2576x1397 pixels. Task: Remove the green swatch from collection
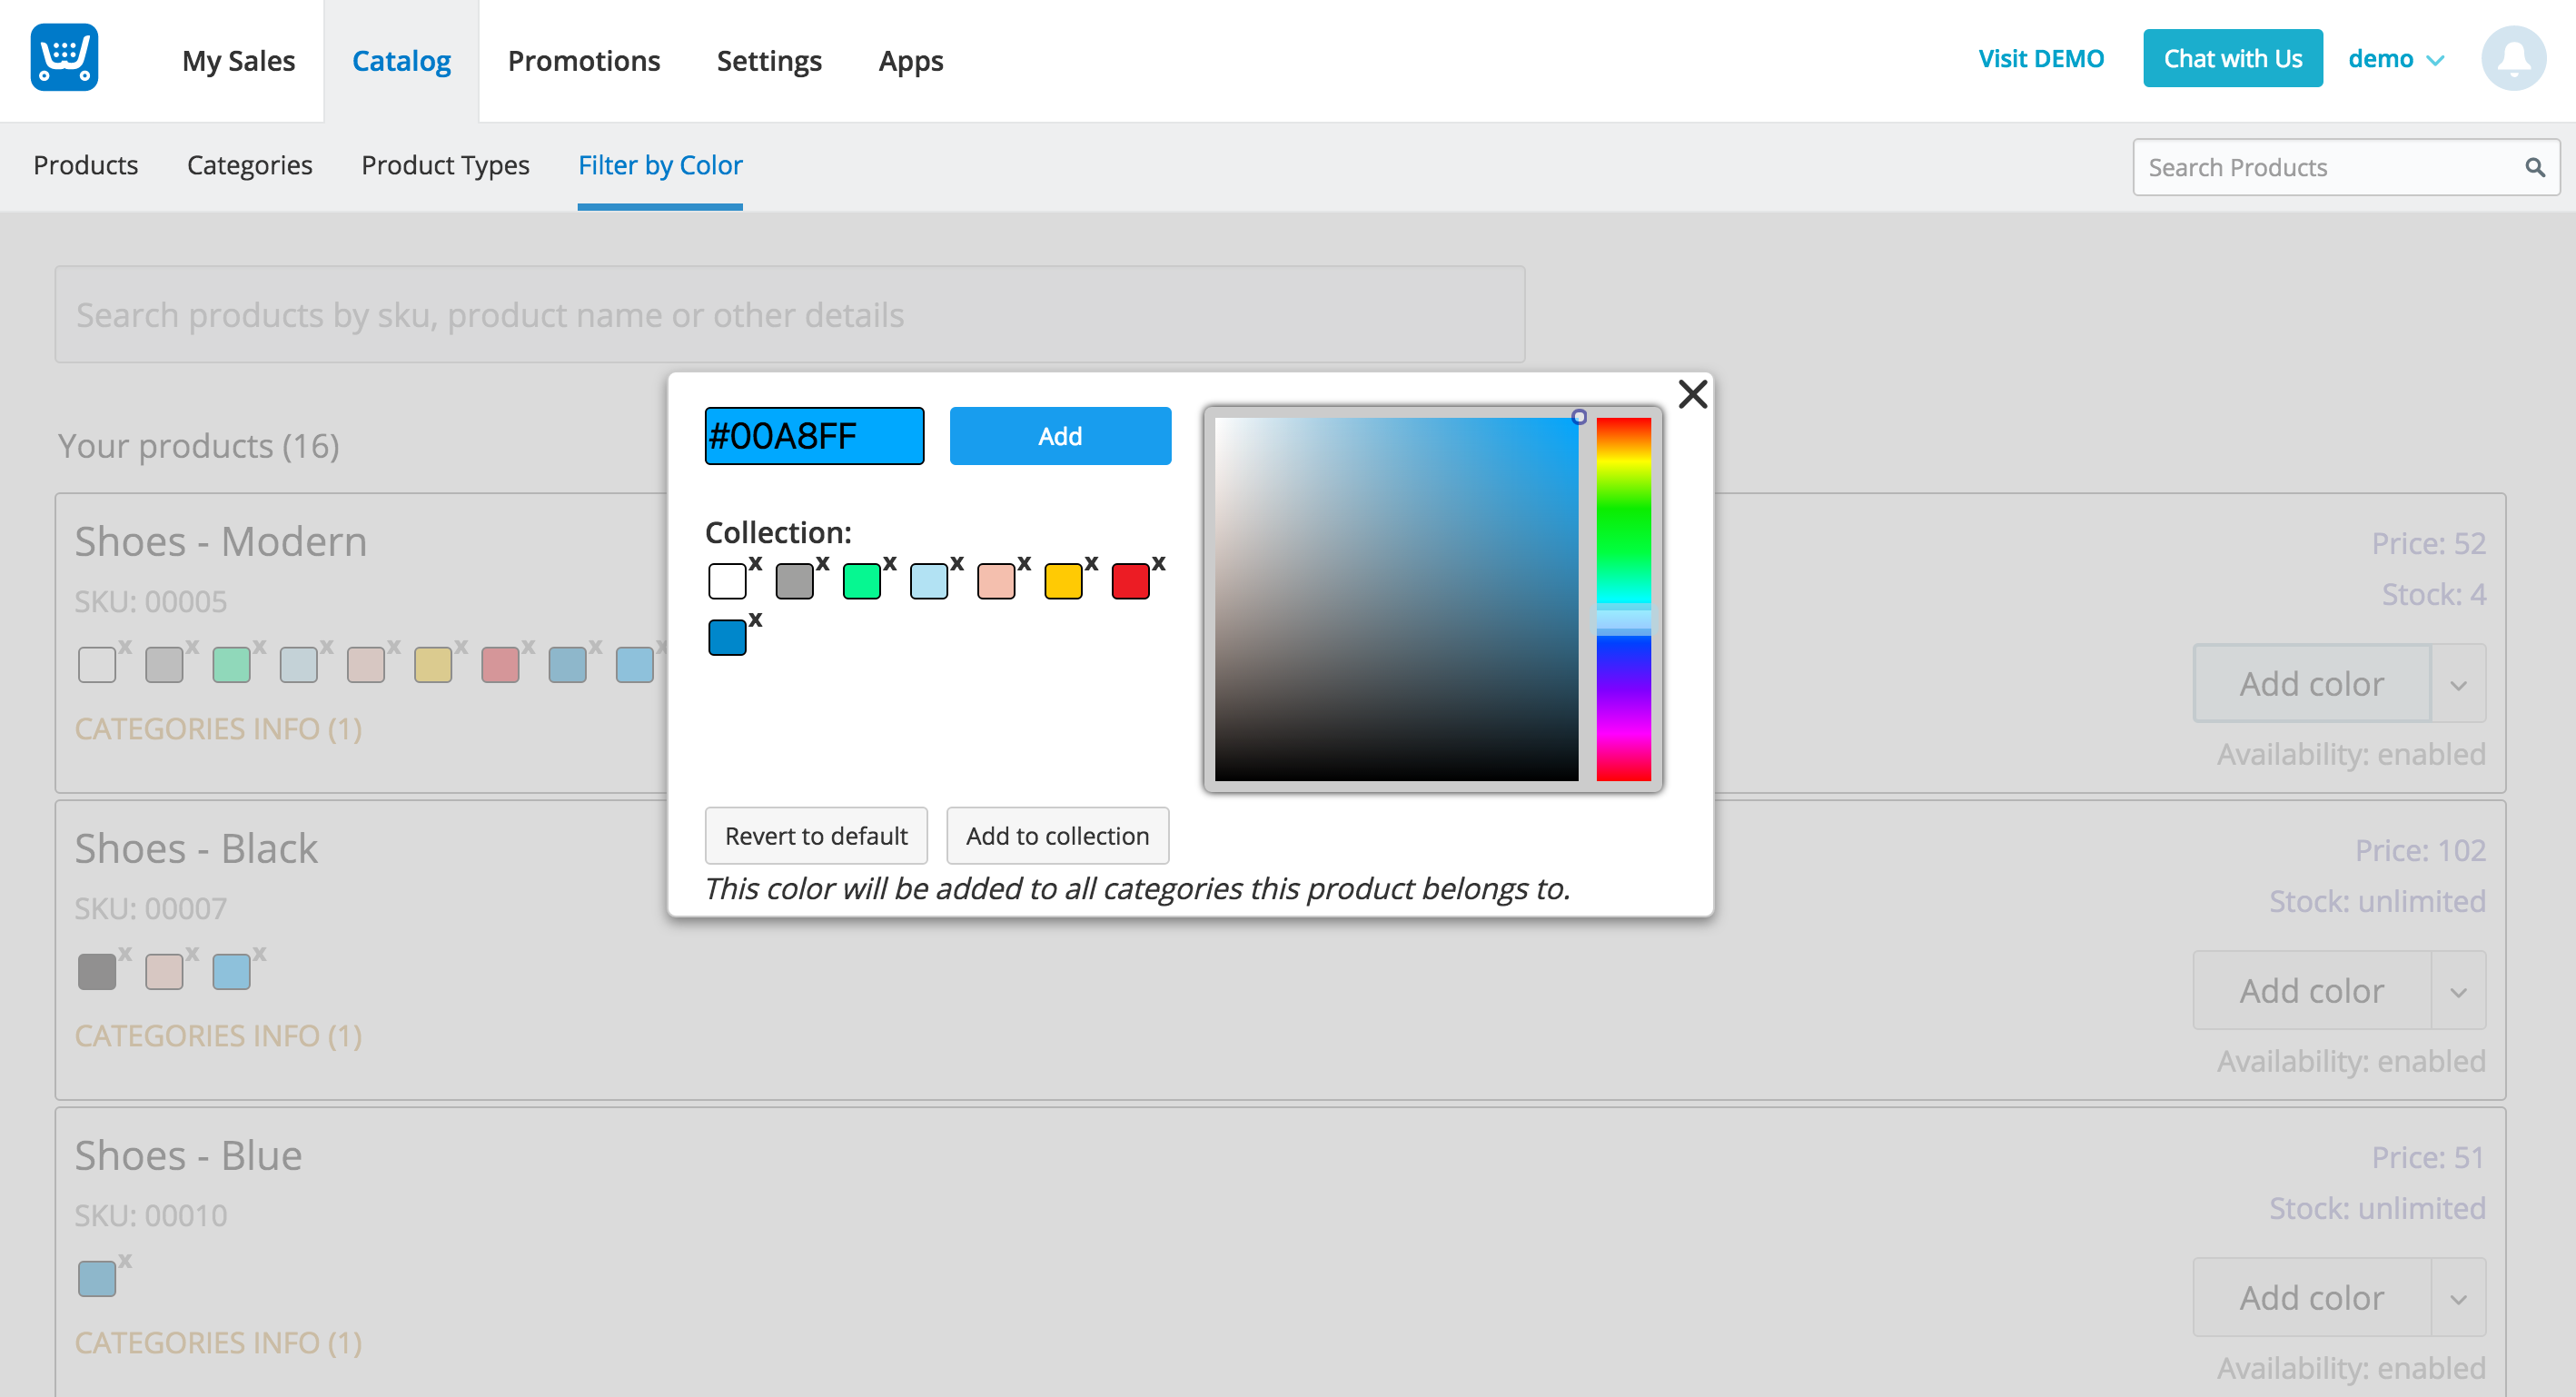coord(889,564)
